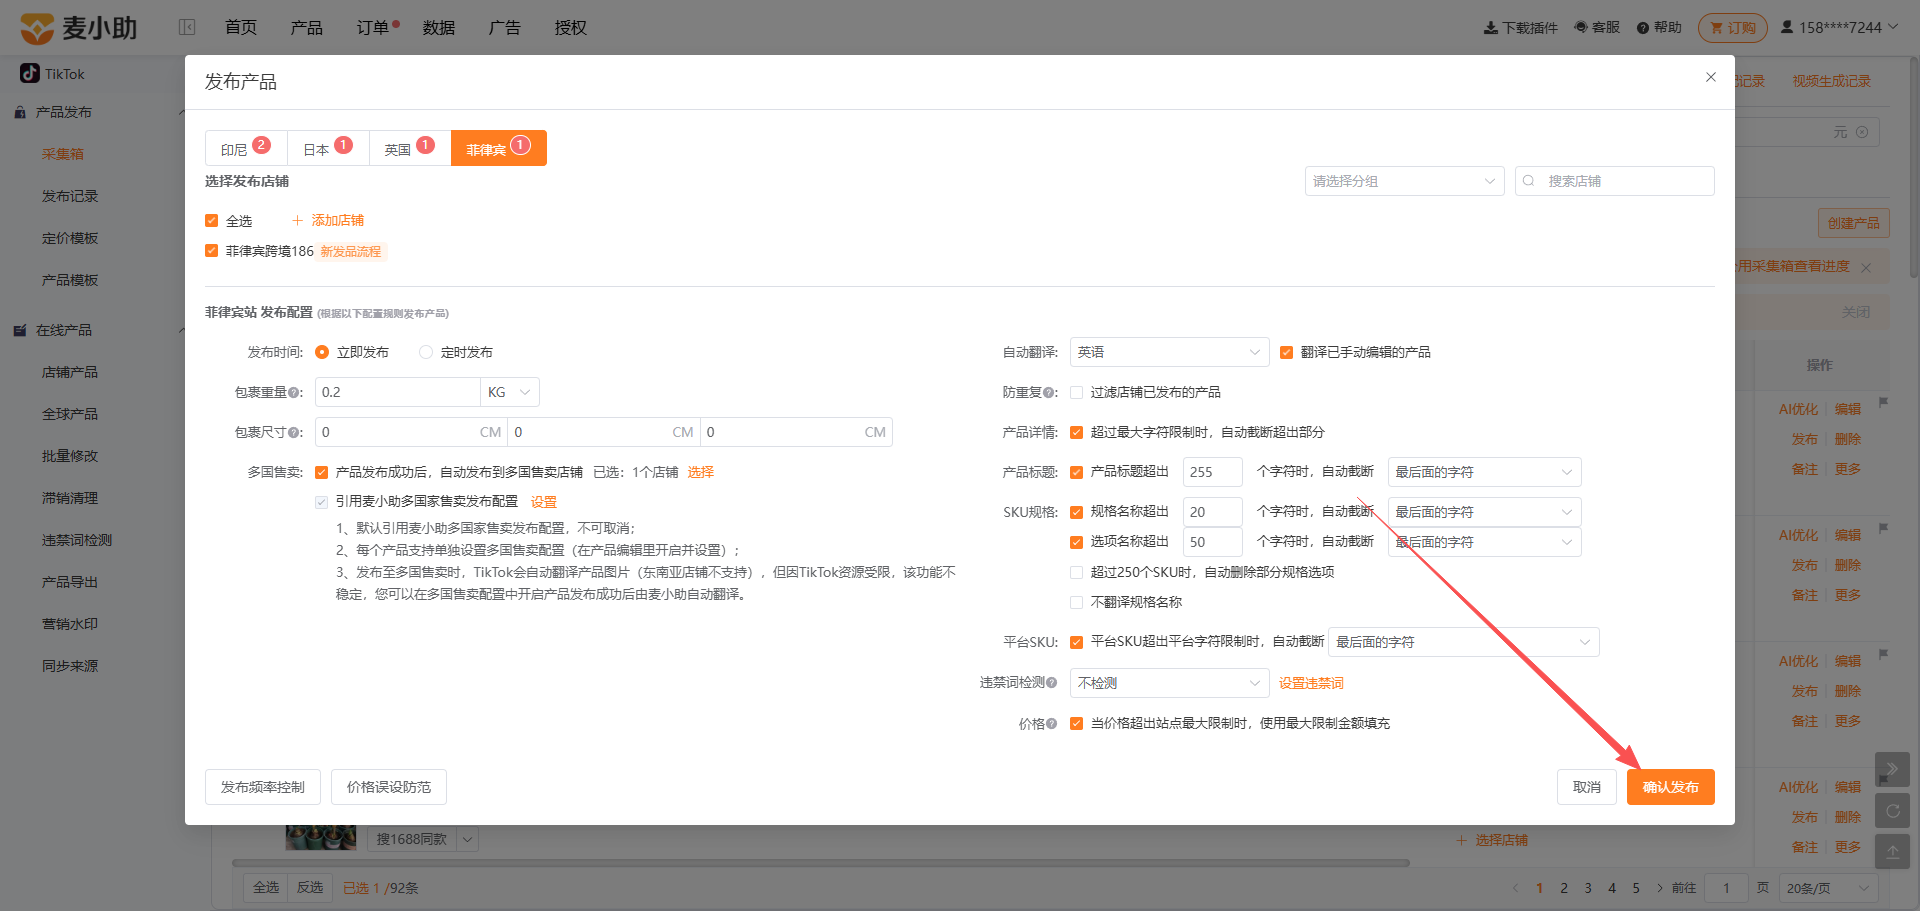Collapse the sidebar with the panel icon
This screenshot has height=911, width=1920.
(x=187, y=27)
